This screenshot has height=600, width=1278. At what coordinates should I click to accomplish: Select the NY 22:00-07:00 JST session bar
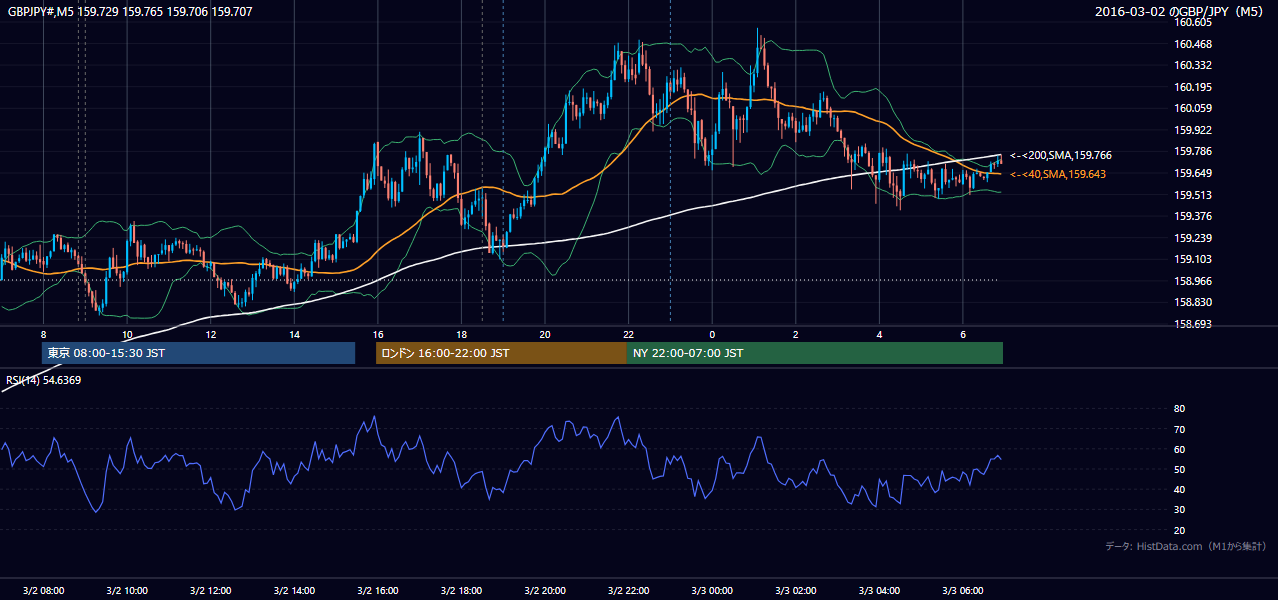pos(815,353)
